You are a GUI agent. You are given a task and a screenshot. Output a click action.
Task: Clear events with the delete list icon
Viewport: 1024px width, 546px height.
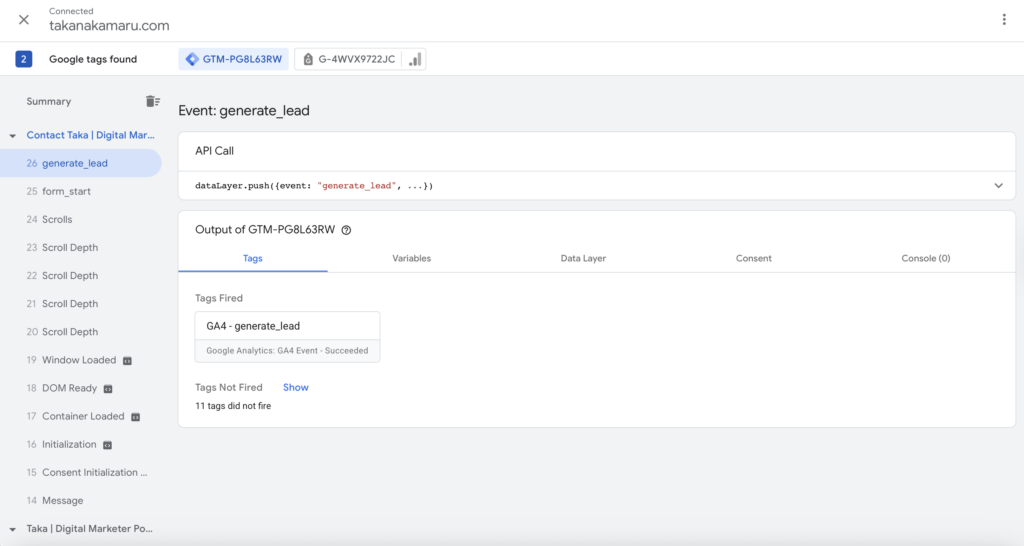pyautogui.click(x=152, y=101)
